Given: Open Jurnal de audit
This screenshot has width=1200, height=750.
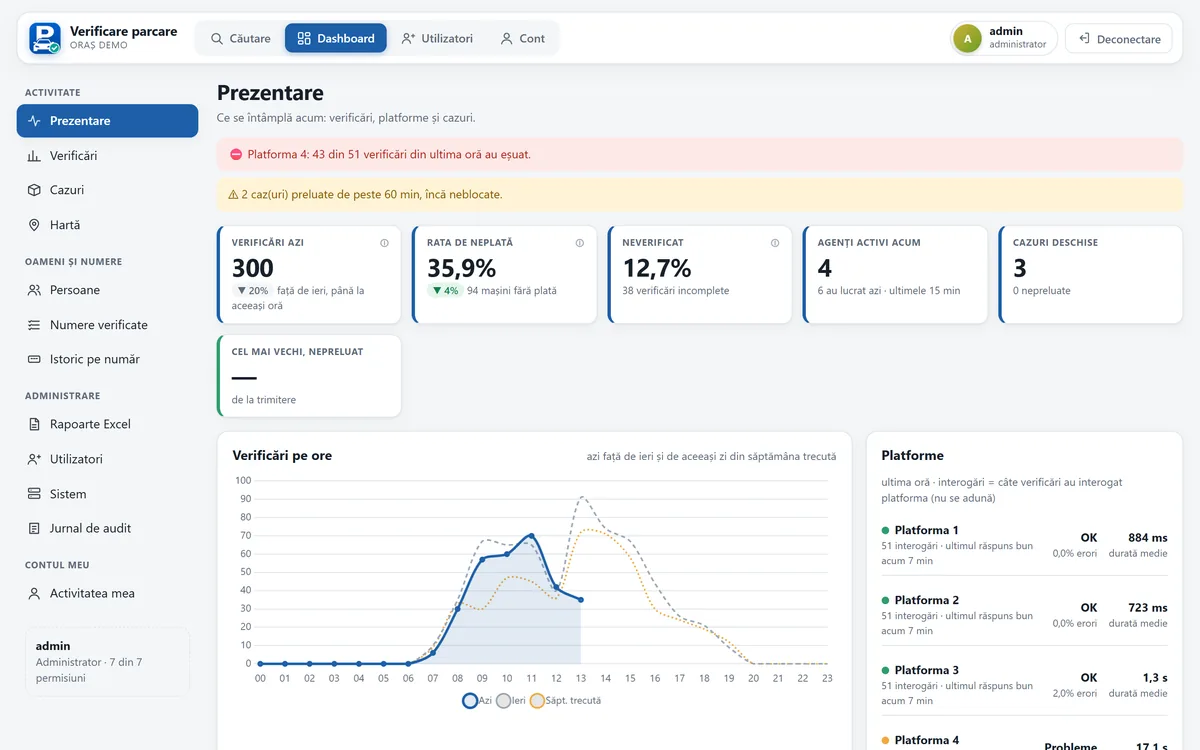Looking at the screenshot, I should click(107, 528).
